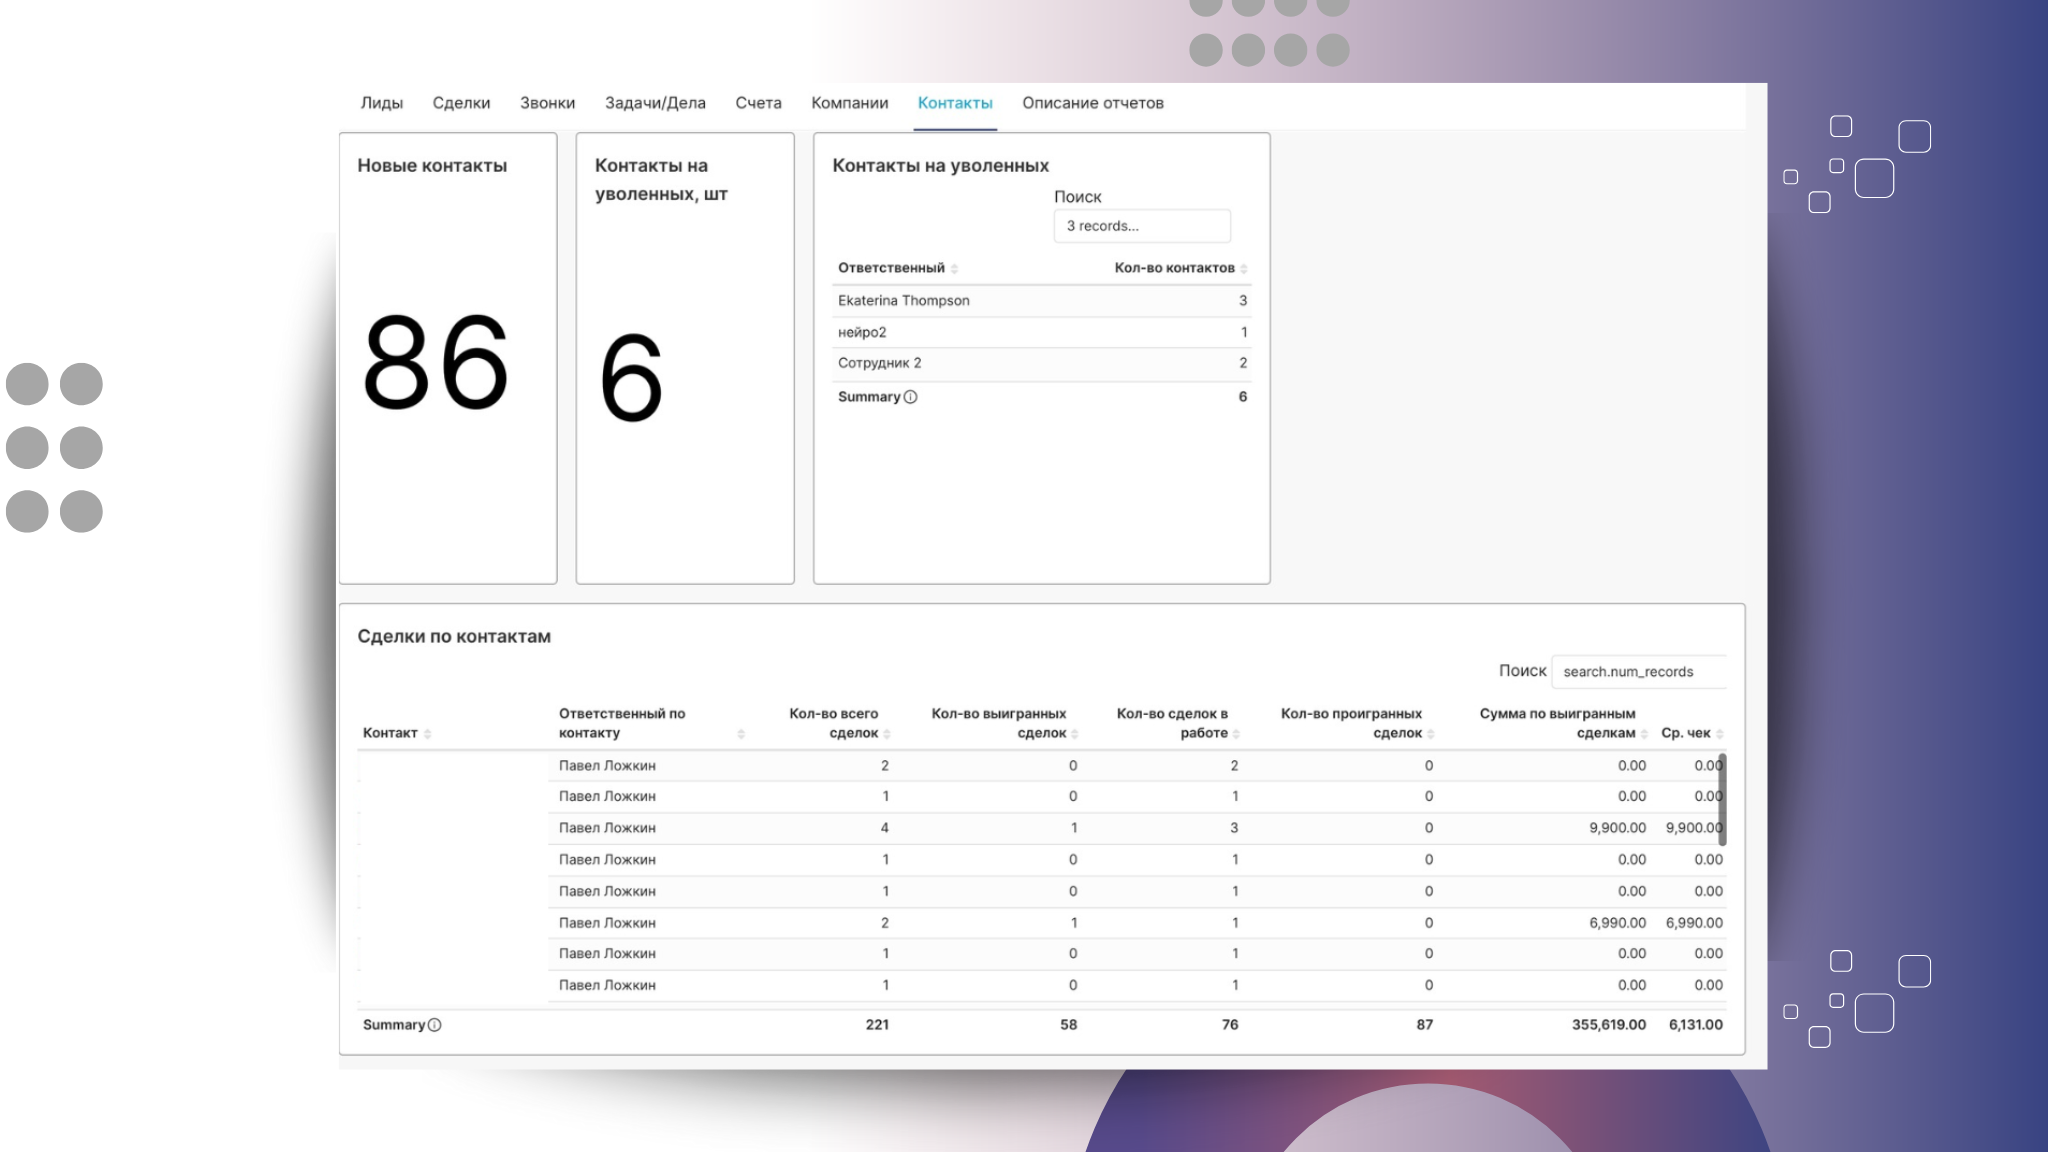Sort by the Кол-во выигранных сделок icon
Screen dimensions: 2048x1152
point(1075,734)
